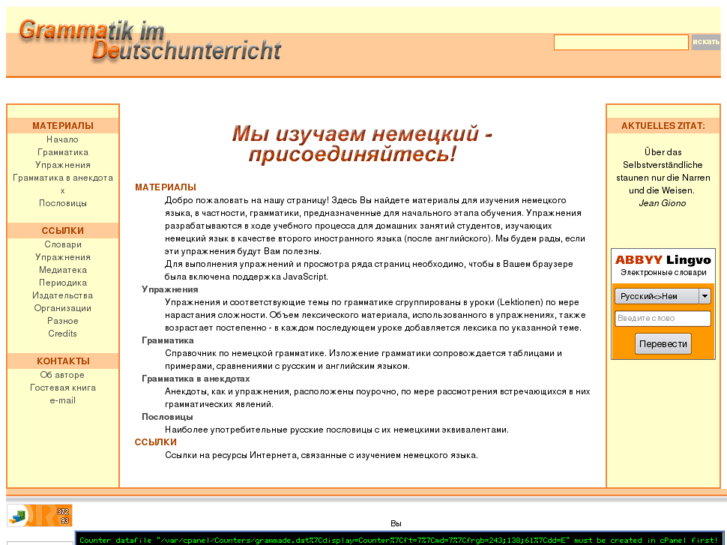The image size is (727, 545).
Task: Open the Медиатека link
Action: coord(63,270)
